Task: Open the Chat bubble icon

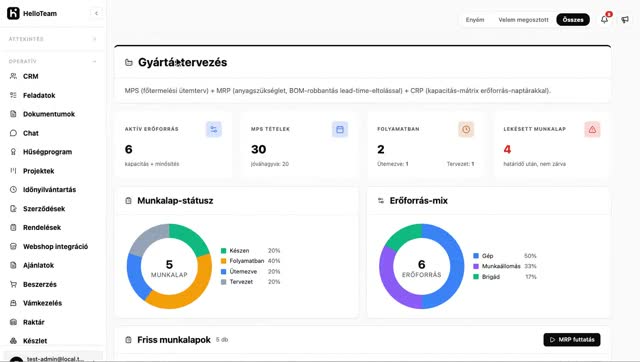Action: tap(13, 133)
